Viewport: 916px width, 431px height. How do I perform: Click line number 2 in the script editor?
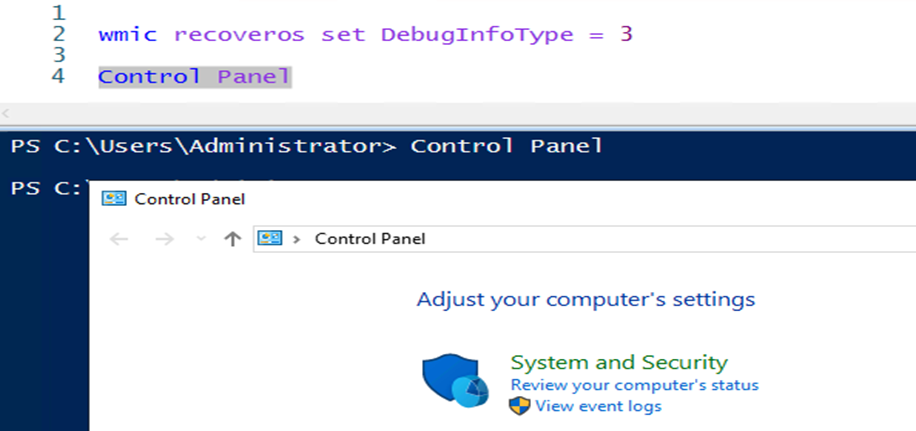pyautogui.click(x=58, y=34)
